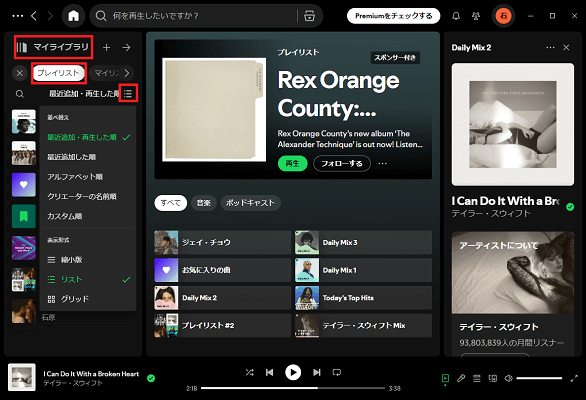Skip to previous track

coord(269,372)
